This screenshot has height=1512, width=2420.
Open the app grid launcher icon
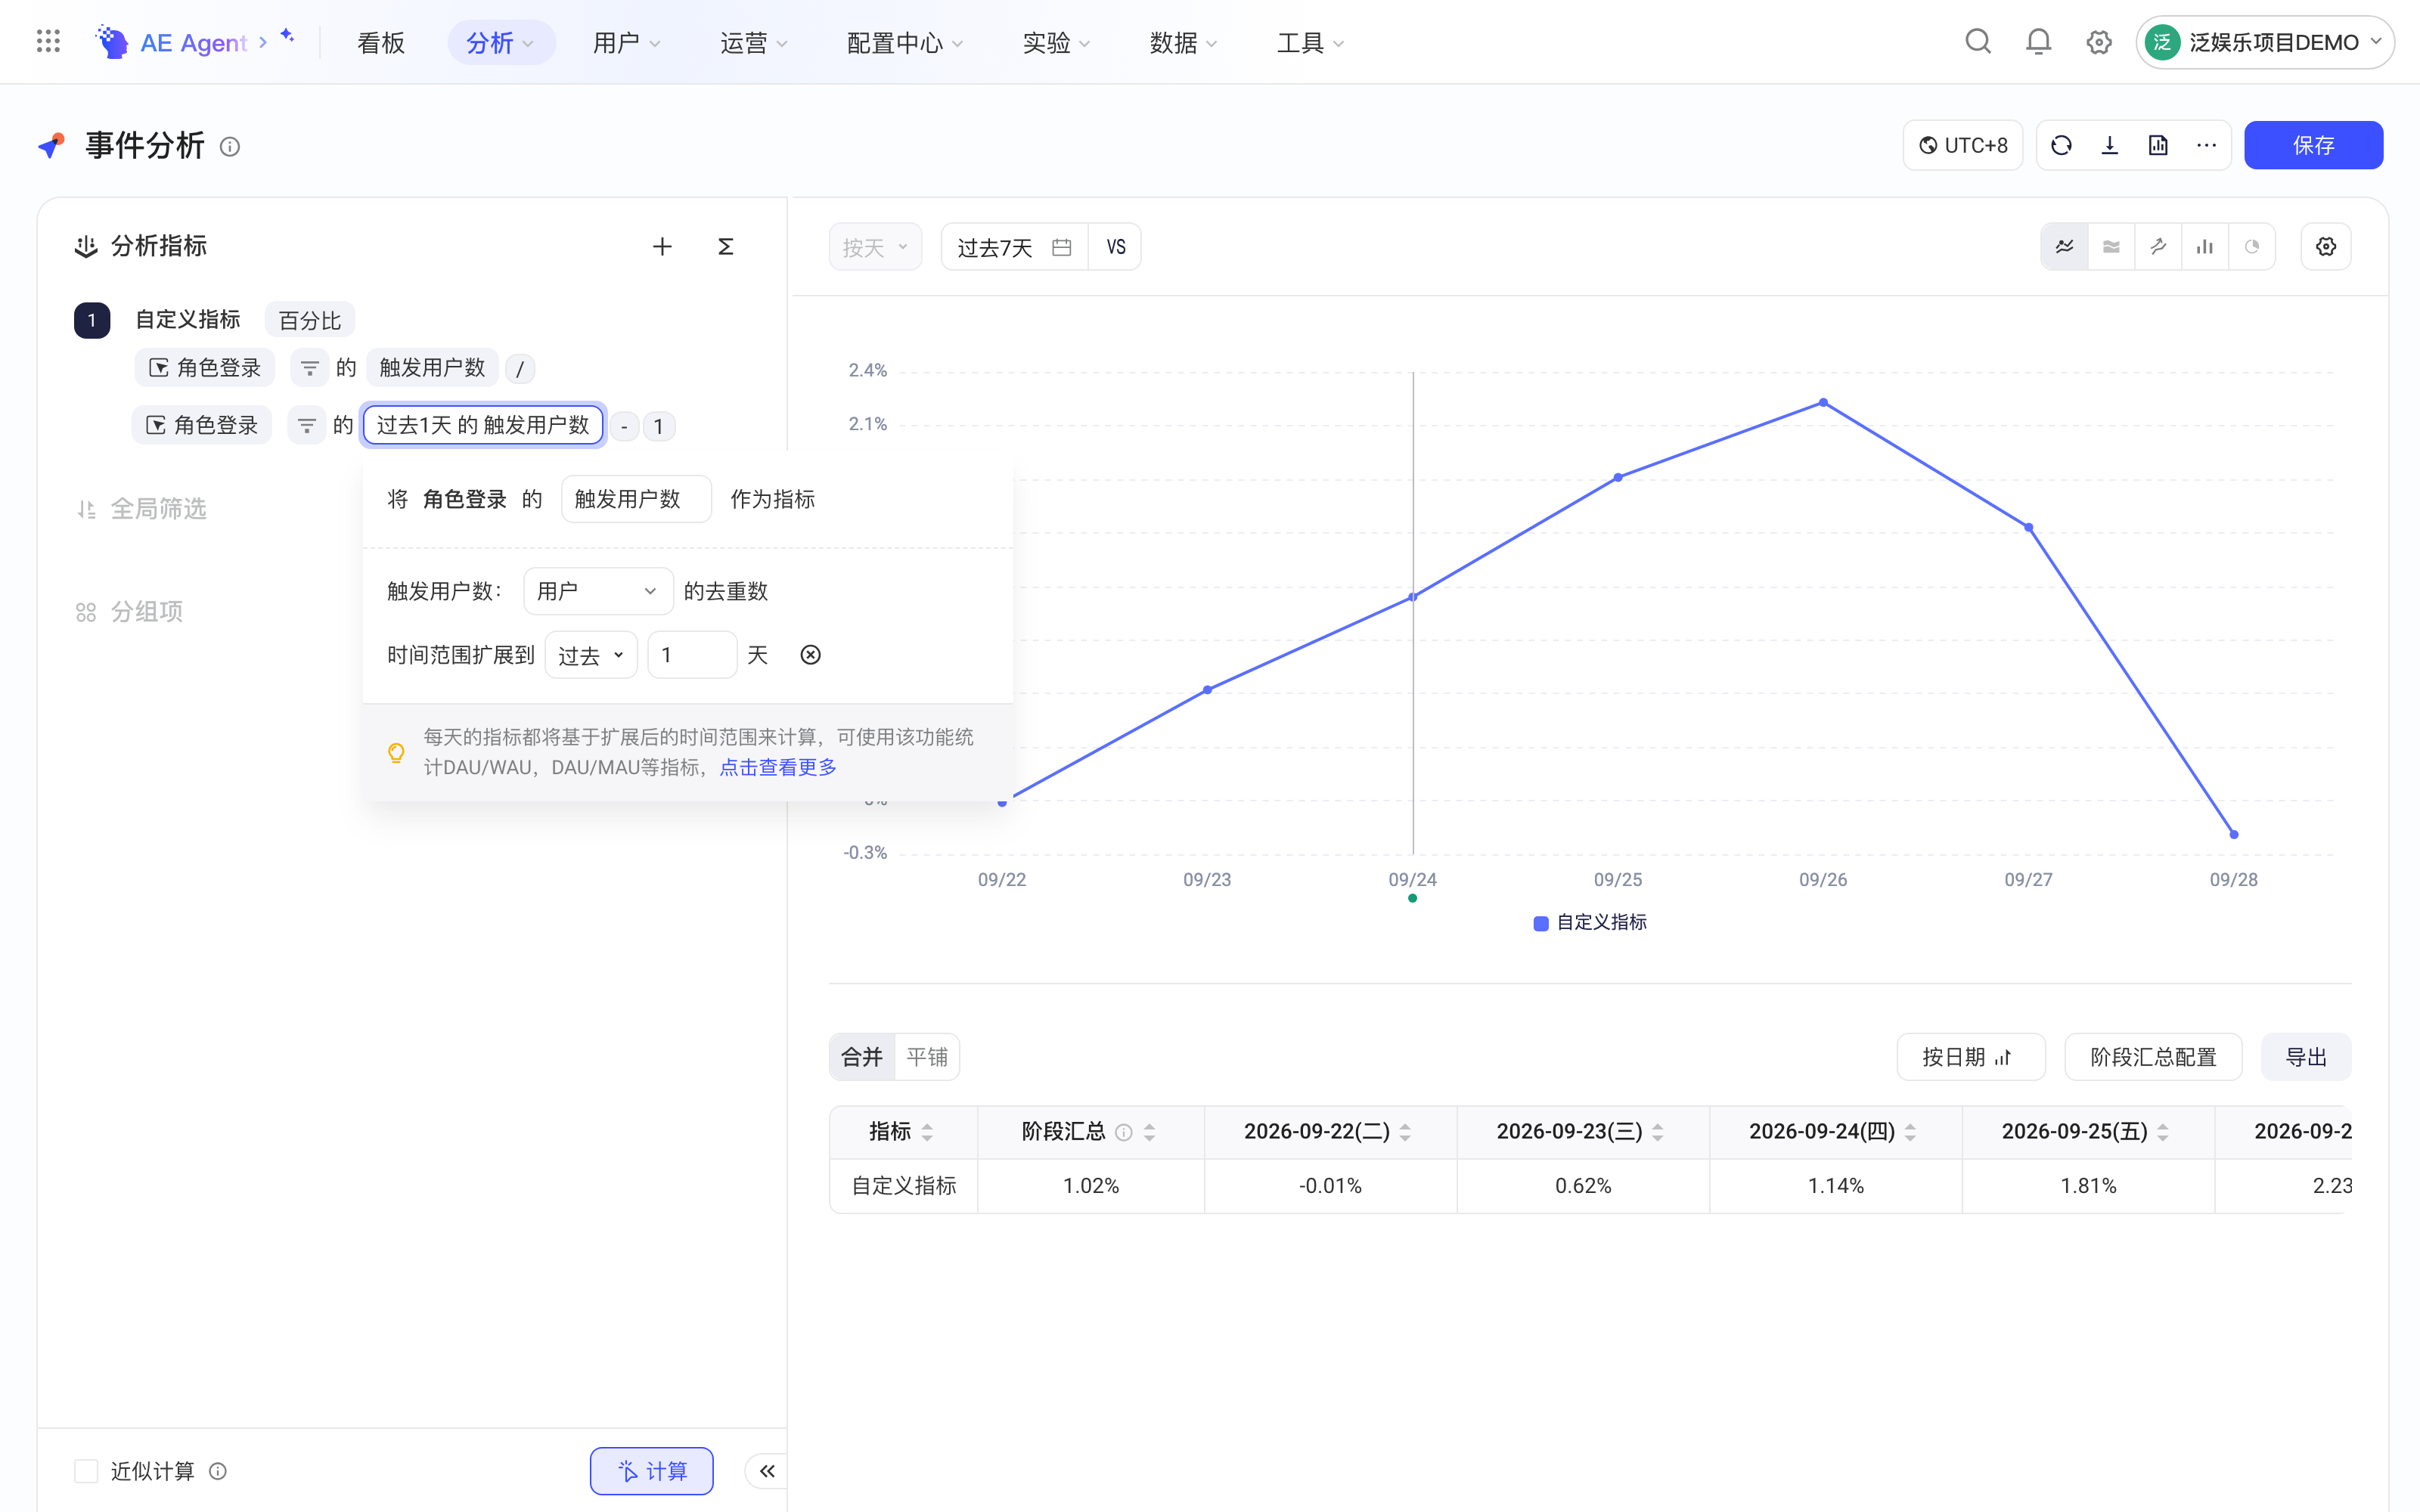click(48, 42)
